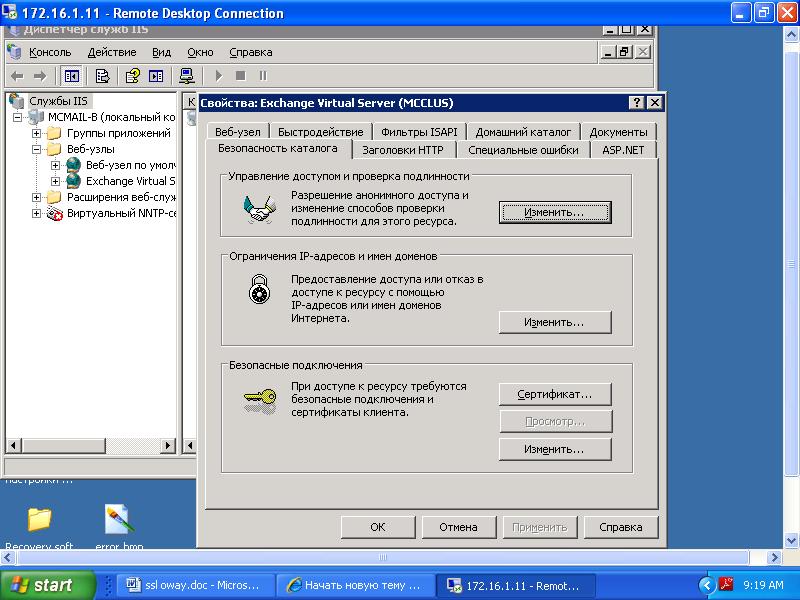Select the Безопасность каталога tab
800x600 pixels.
click(278, 148)
